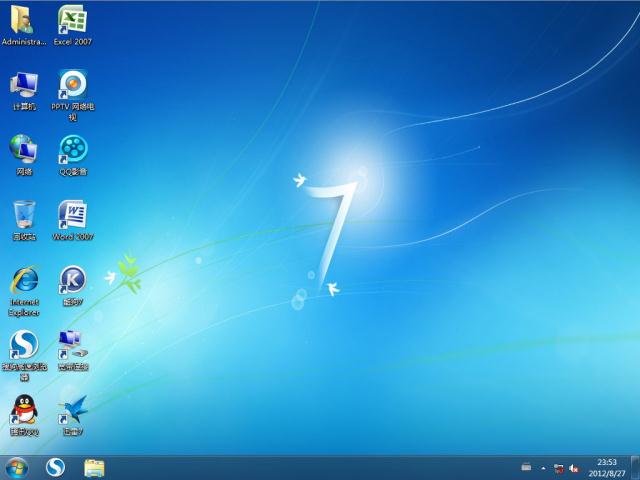Launch the QQ影音 player shortcut

point(73,155)
